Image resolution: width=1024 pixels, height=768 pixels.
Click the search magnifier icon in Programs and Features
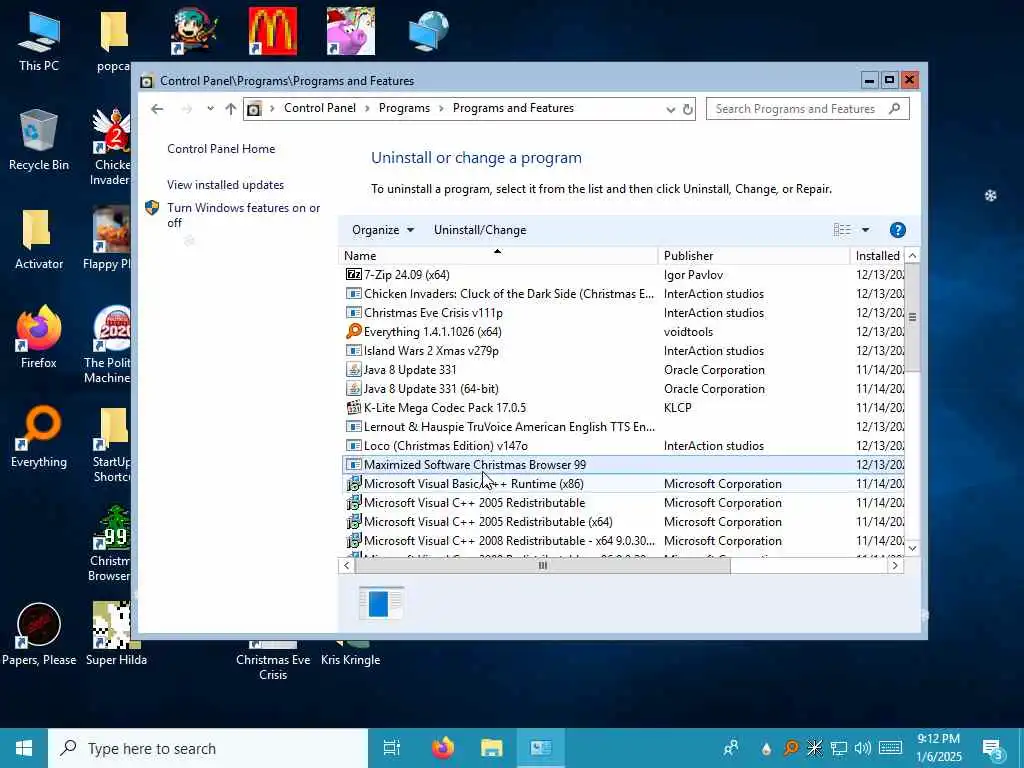[x=895, y=108]
